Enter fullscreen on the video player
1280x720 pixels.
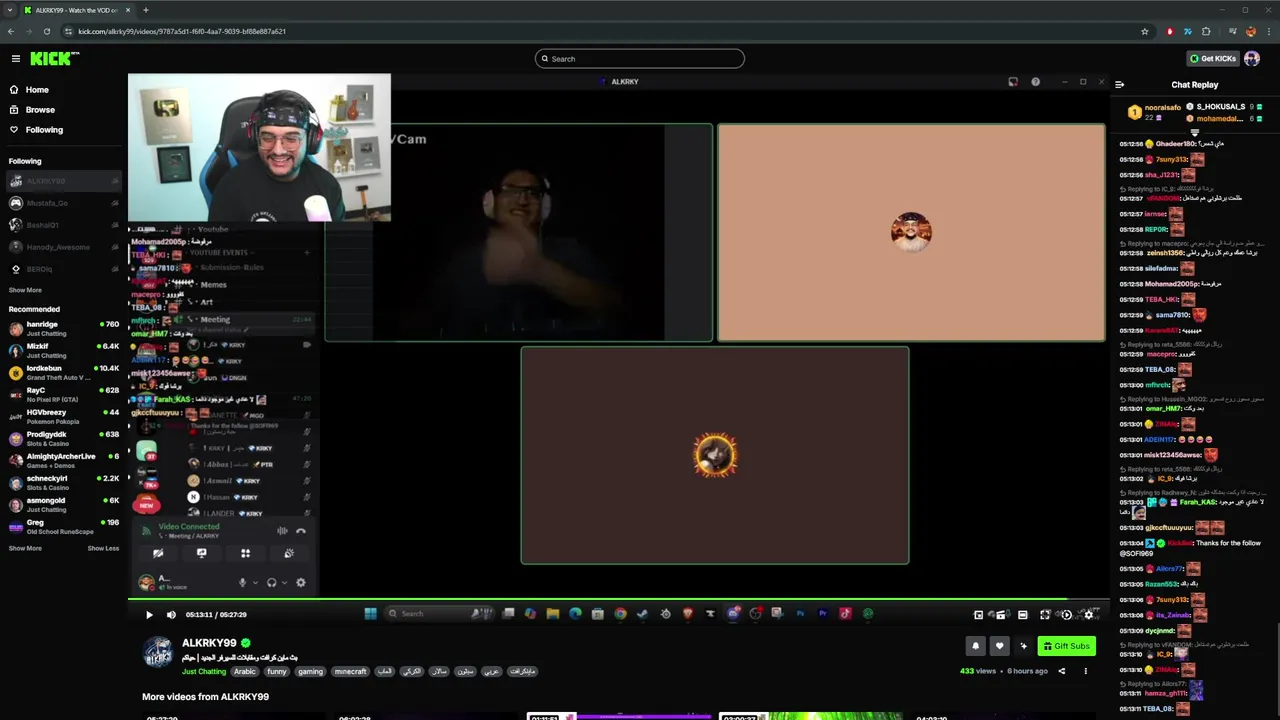tap(1045, 615)
